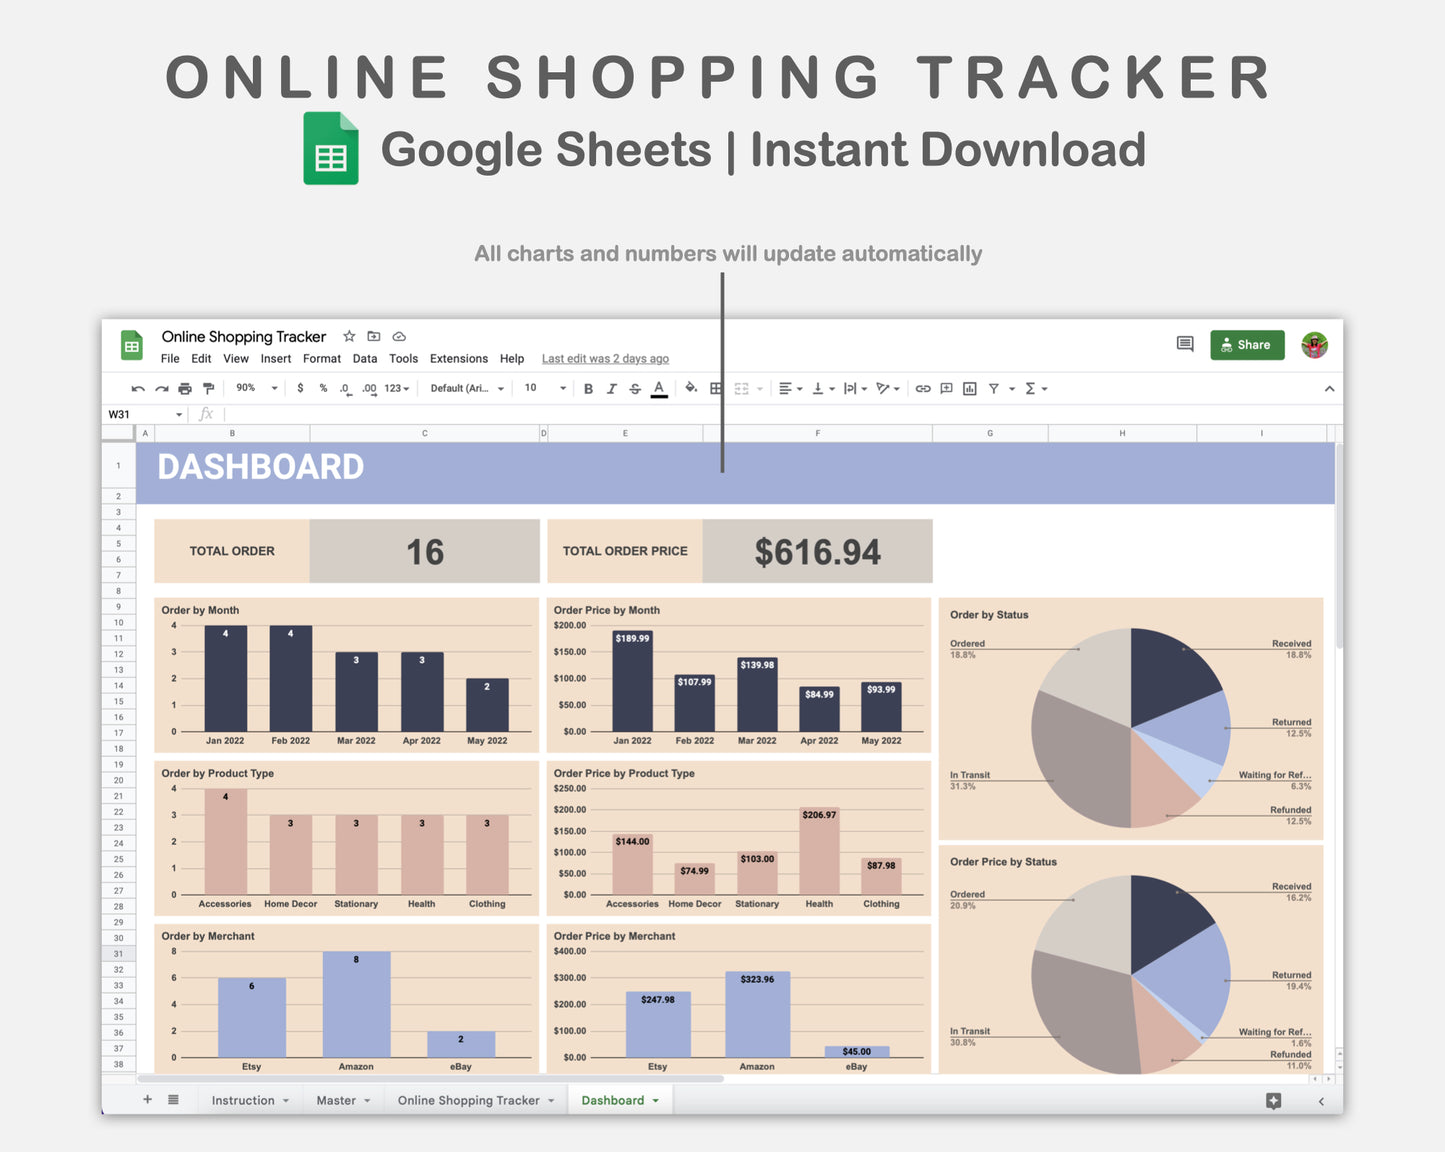Click the Undo arrow icon
Image resolution: width=1445 pixels, height=1152 pixels.
click(x=138, y=388)
